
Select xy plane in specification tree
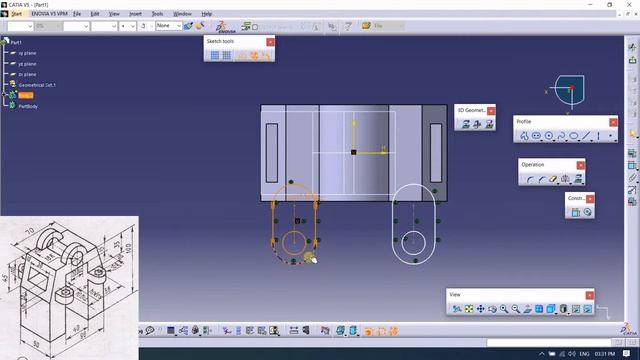point(27,53)
